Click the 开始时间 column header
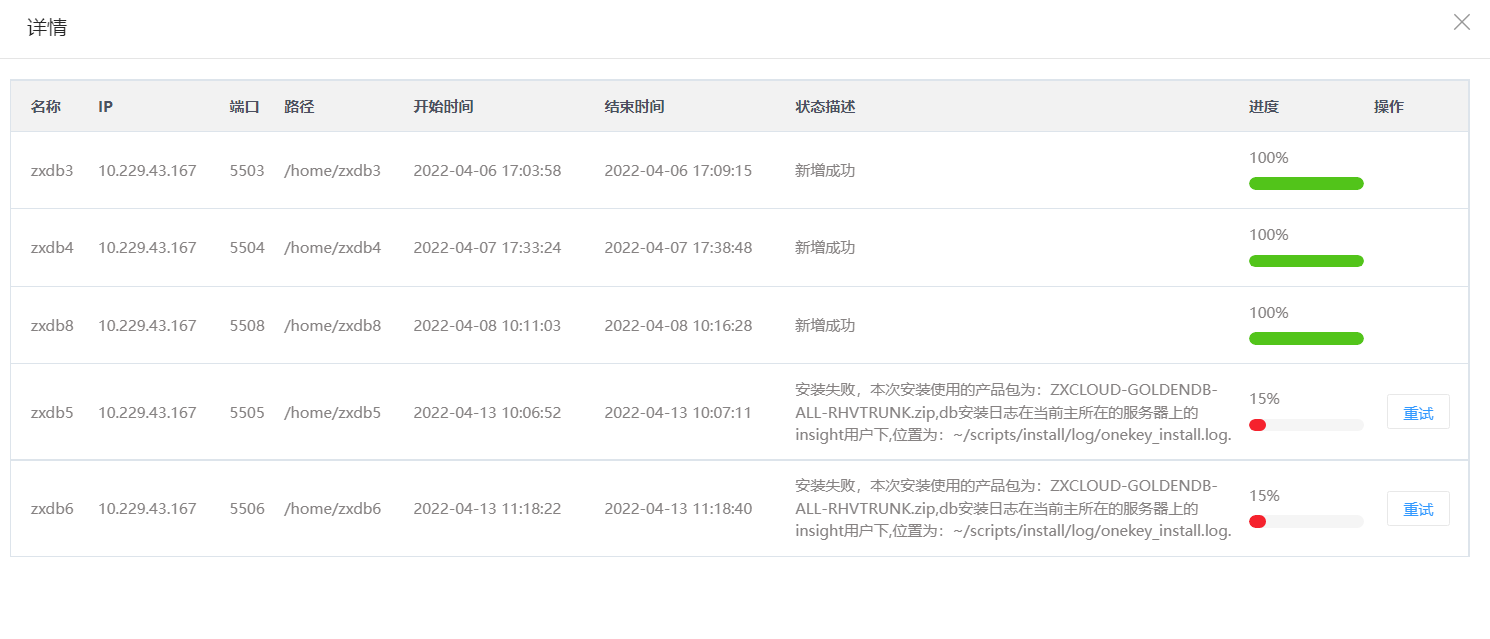This screenshot has width=1490, height=639. [x=443, y=106]
